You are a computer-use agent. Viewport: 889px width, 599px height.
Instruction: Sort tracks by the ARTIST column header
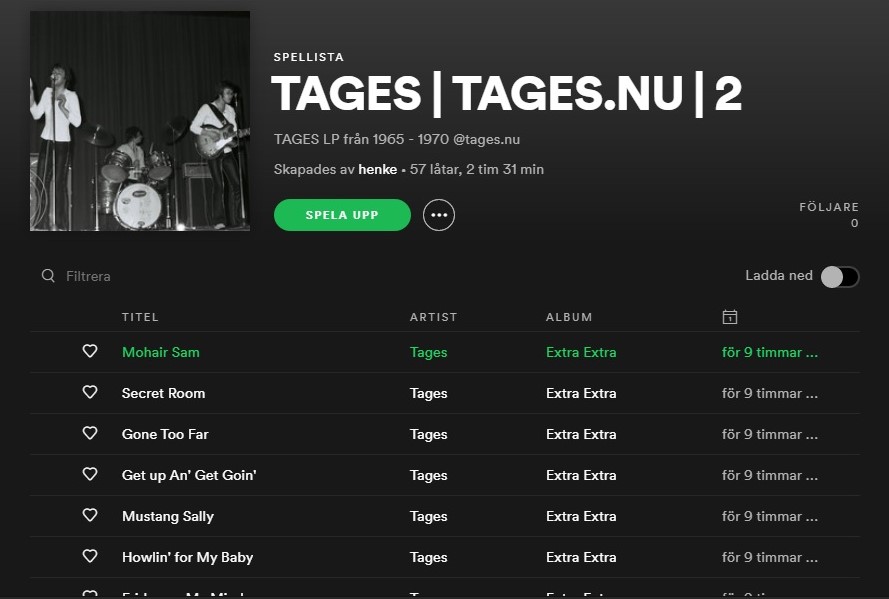[x=433, y=317]
